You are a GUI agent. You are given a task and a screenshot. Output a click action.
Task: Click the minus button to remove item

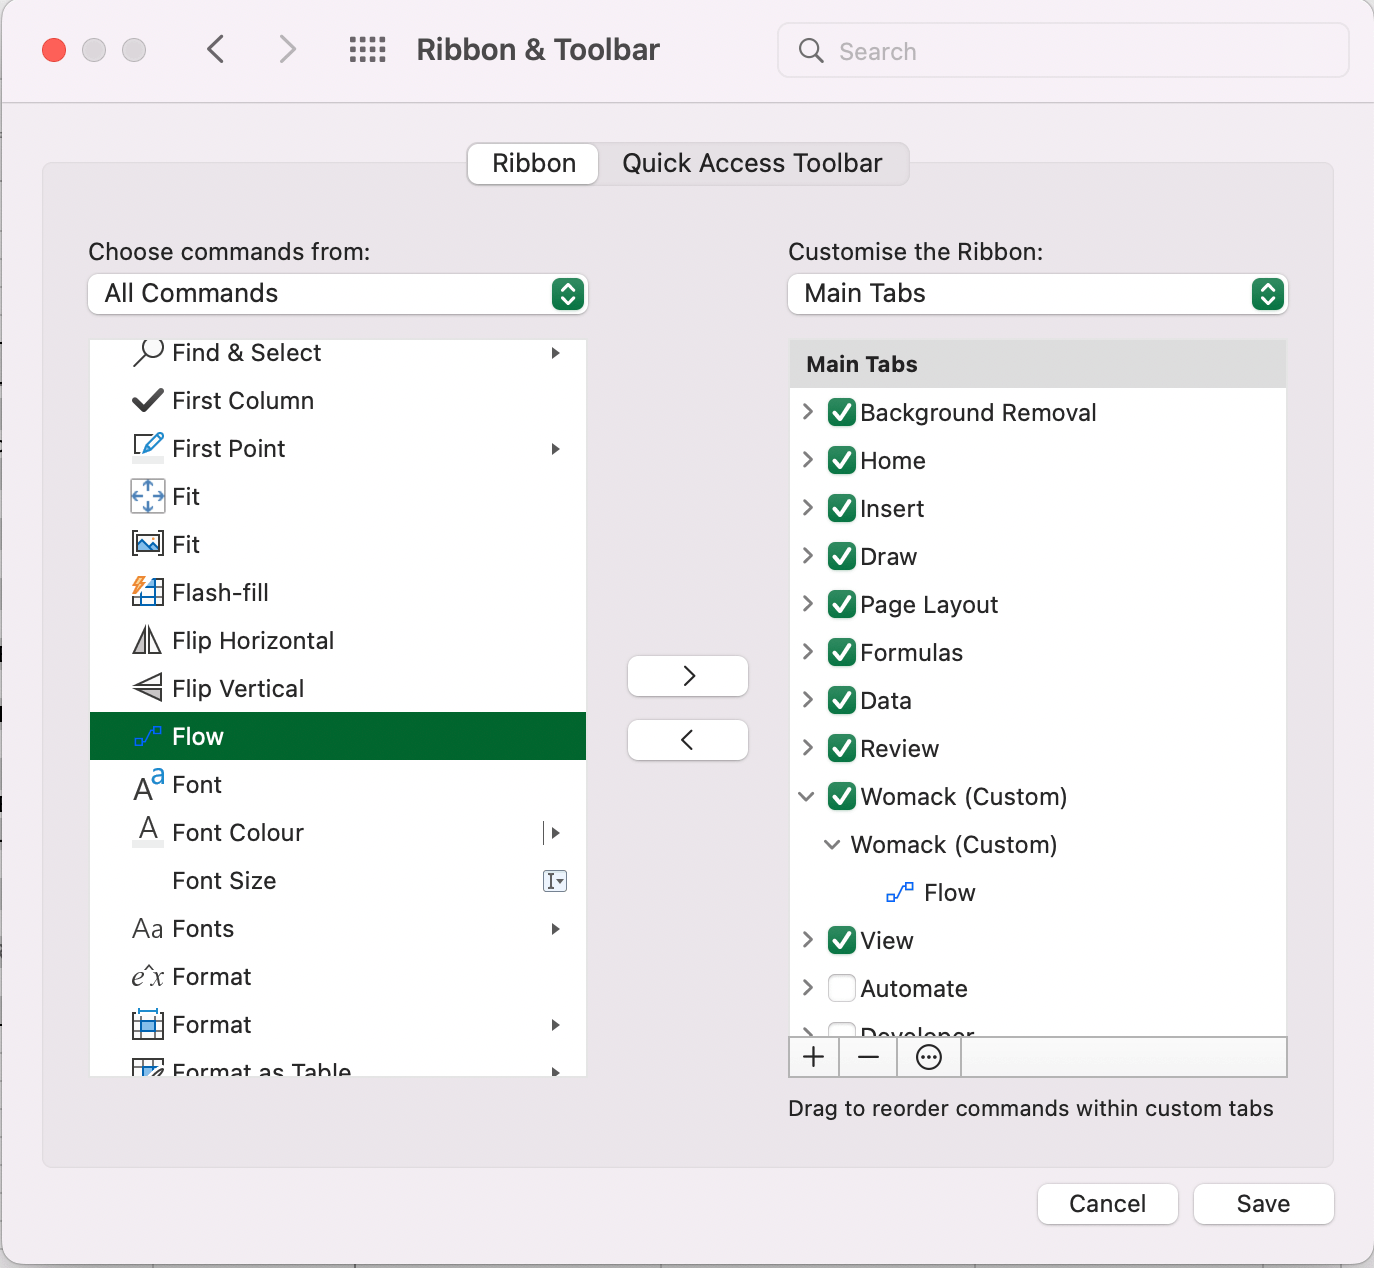pyautogui.click(x=869, y=1057)
